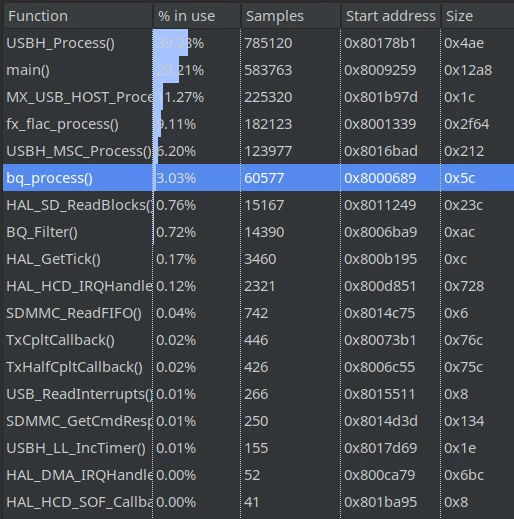Image resolution: width=514 pixels, height=519 pixels.
Task: Click start address 0x801b97d
Action: (381, 97)
